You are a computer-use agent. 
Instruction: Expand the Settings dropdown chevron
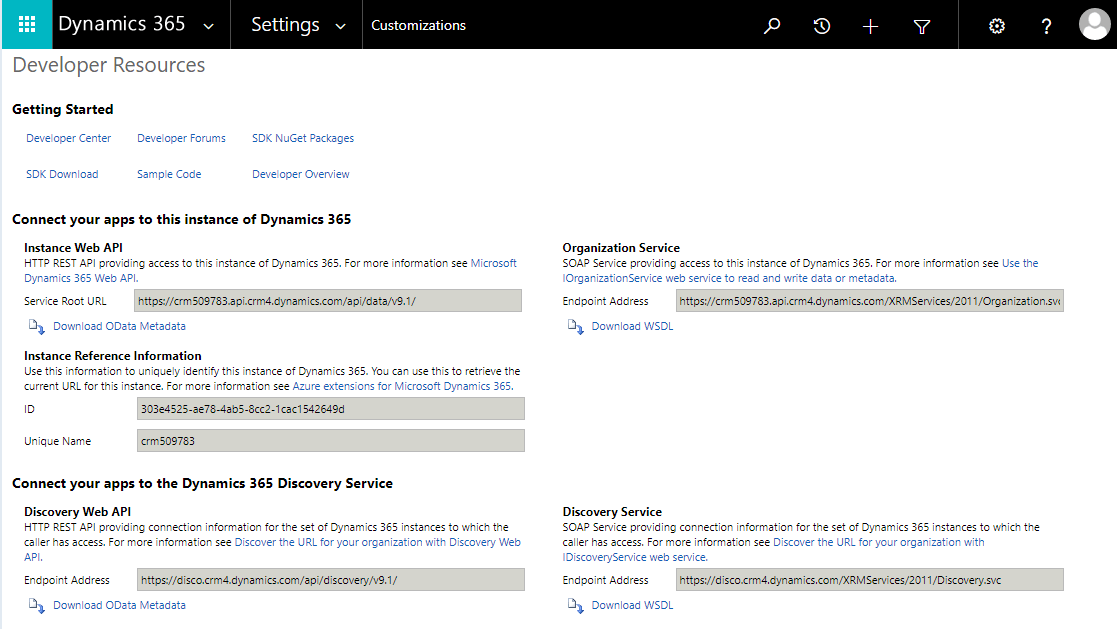[x=341, y=26]
